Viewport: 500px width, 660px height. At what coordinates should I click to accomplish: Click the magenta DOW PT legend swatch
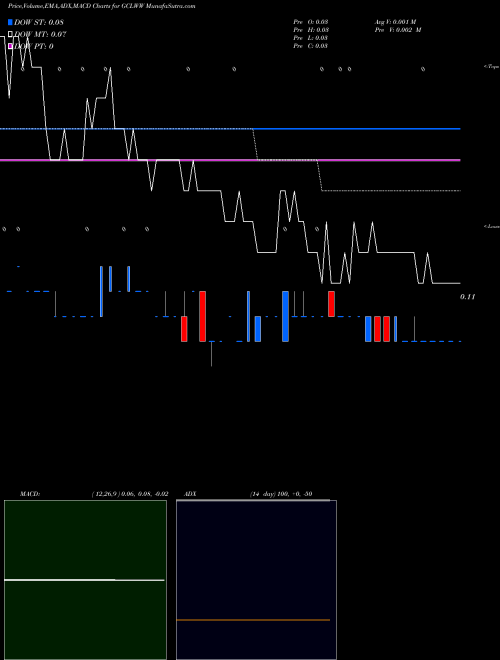click(10, 46)
